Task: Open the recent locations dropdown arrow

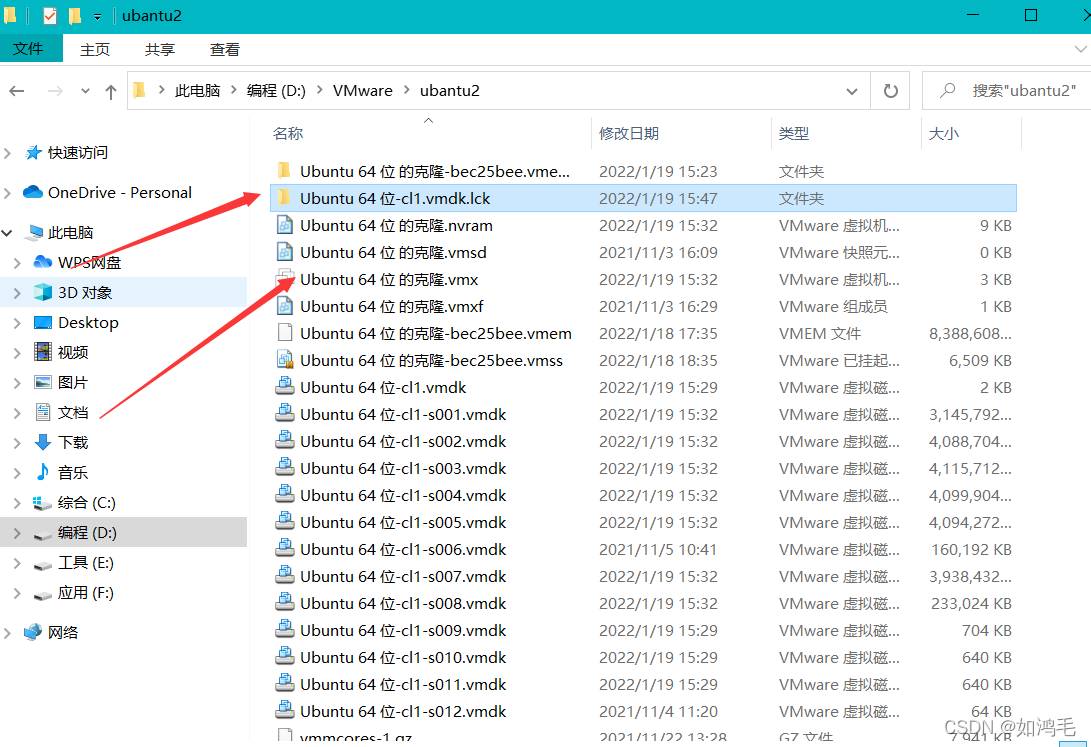Action: tap(85, 91)
